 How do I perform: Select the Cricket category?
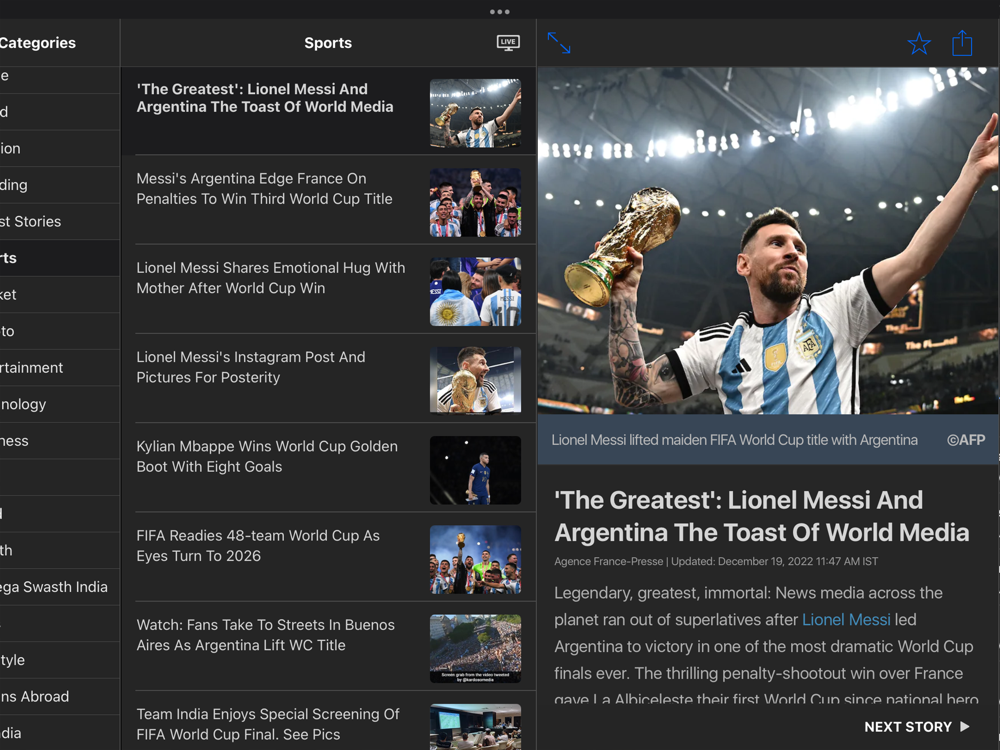point(59,295)
